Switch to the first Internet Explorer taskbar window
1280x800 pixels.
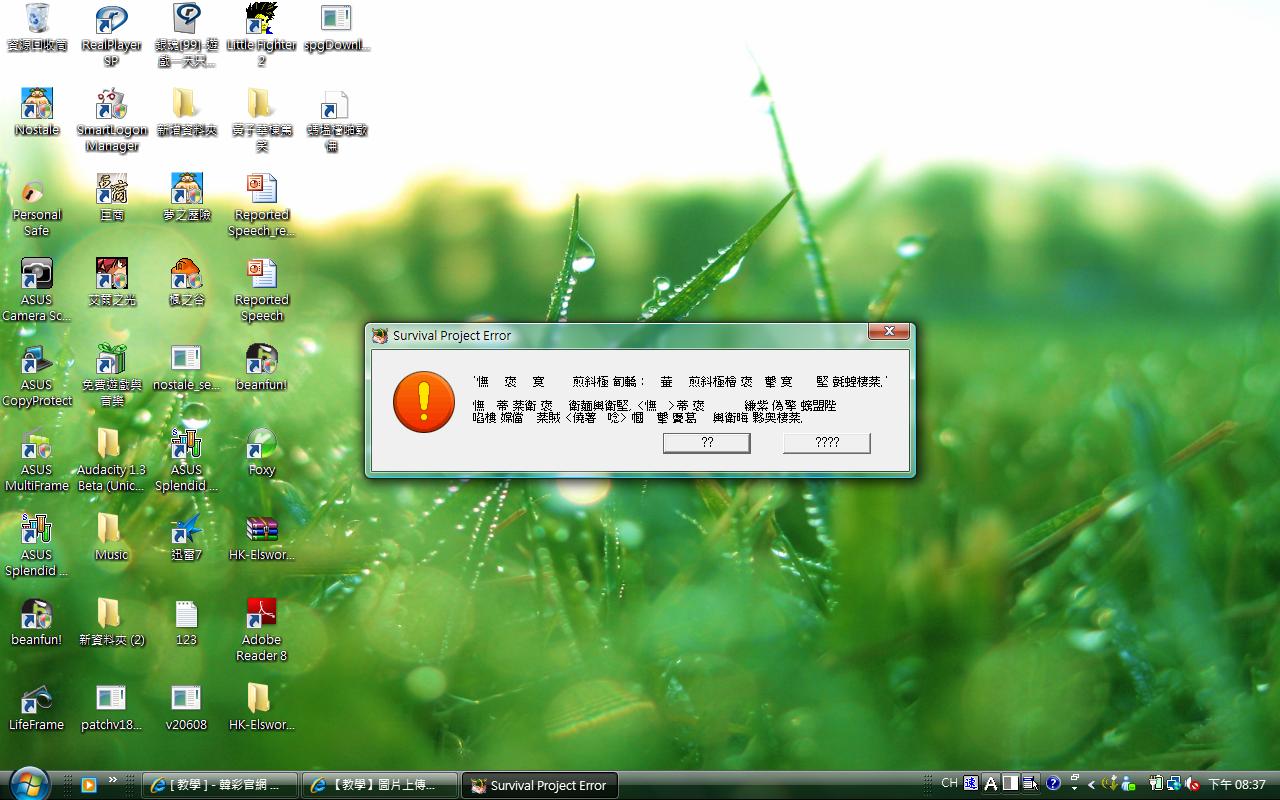pos(221,785)
